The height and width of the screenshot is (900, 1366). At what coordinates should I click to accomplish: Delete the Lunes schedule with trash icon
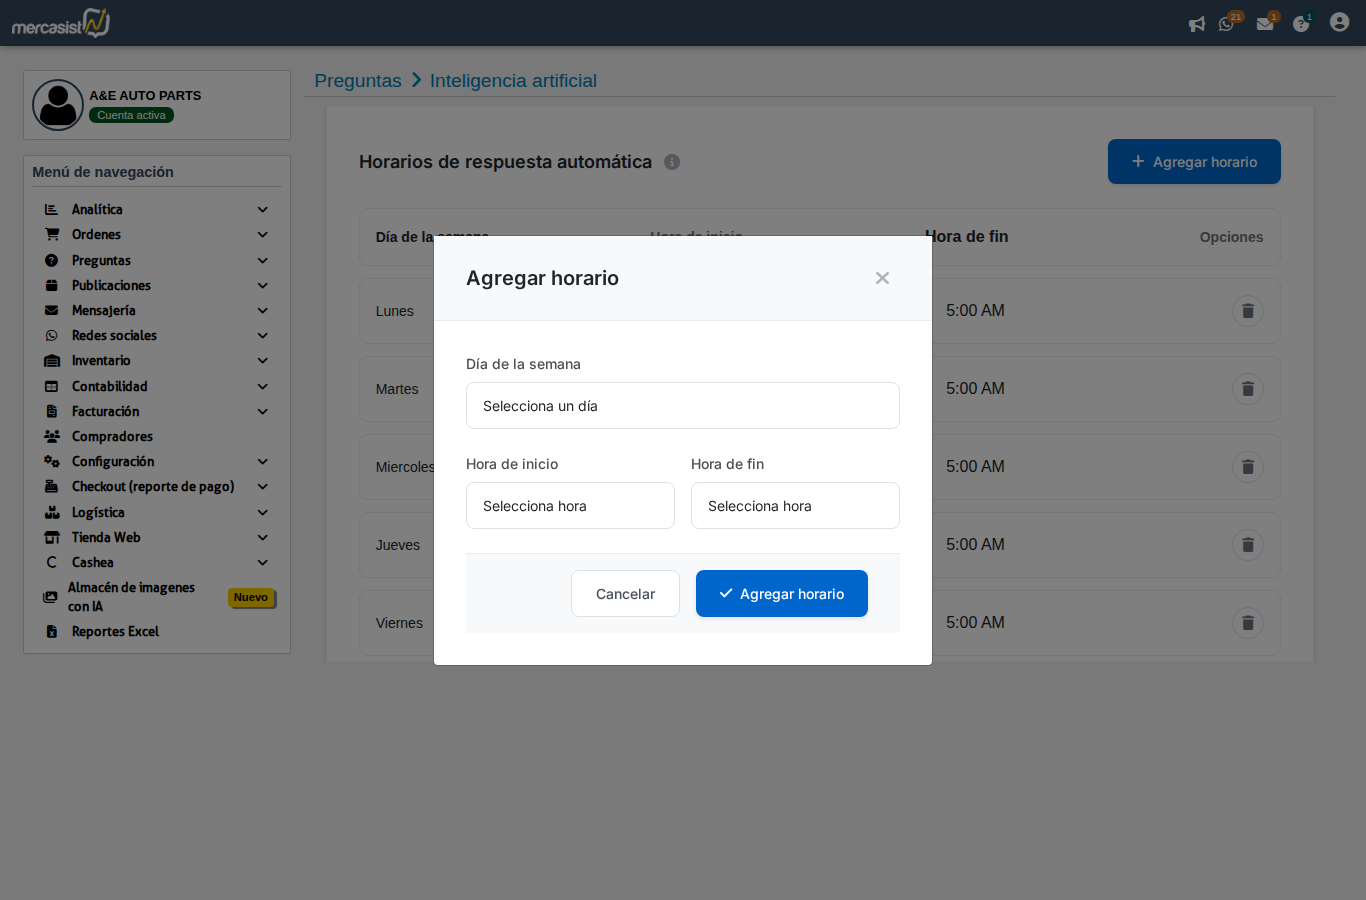(1247, 311)
